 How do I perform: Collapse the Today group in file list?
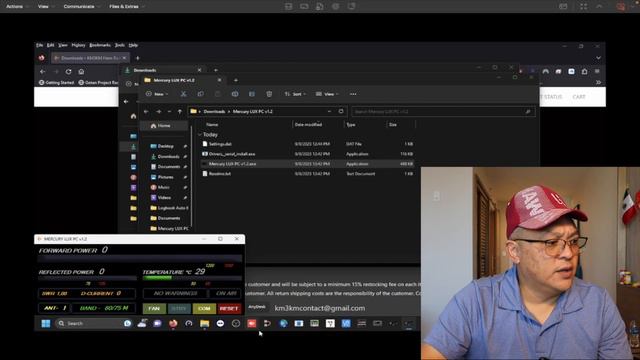click(x=200, y=134)
